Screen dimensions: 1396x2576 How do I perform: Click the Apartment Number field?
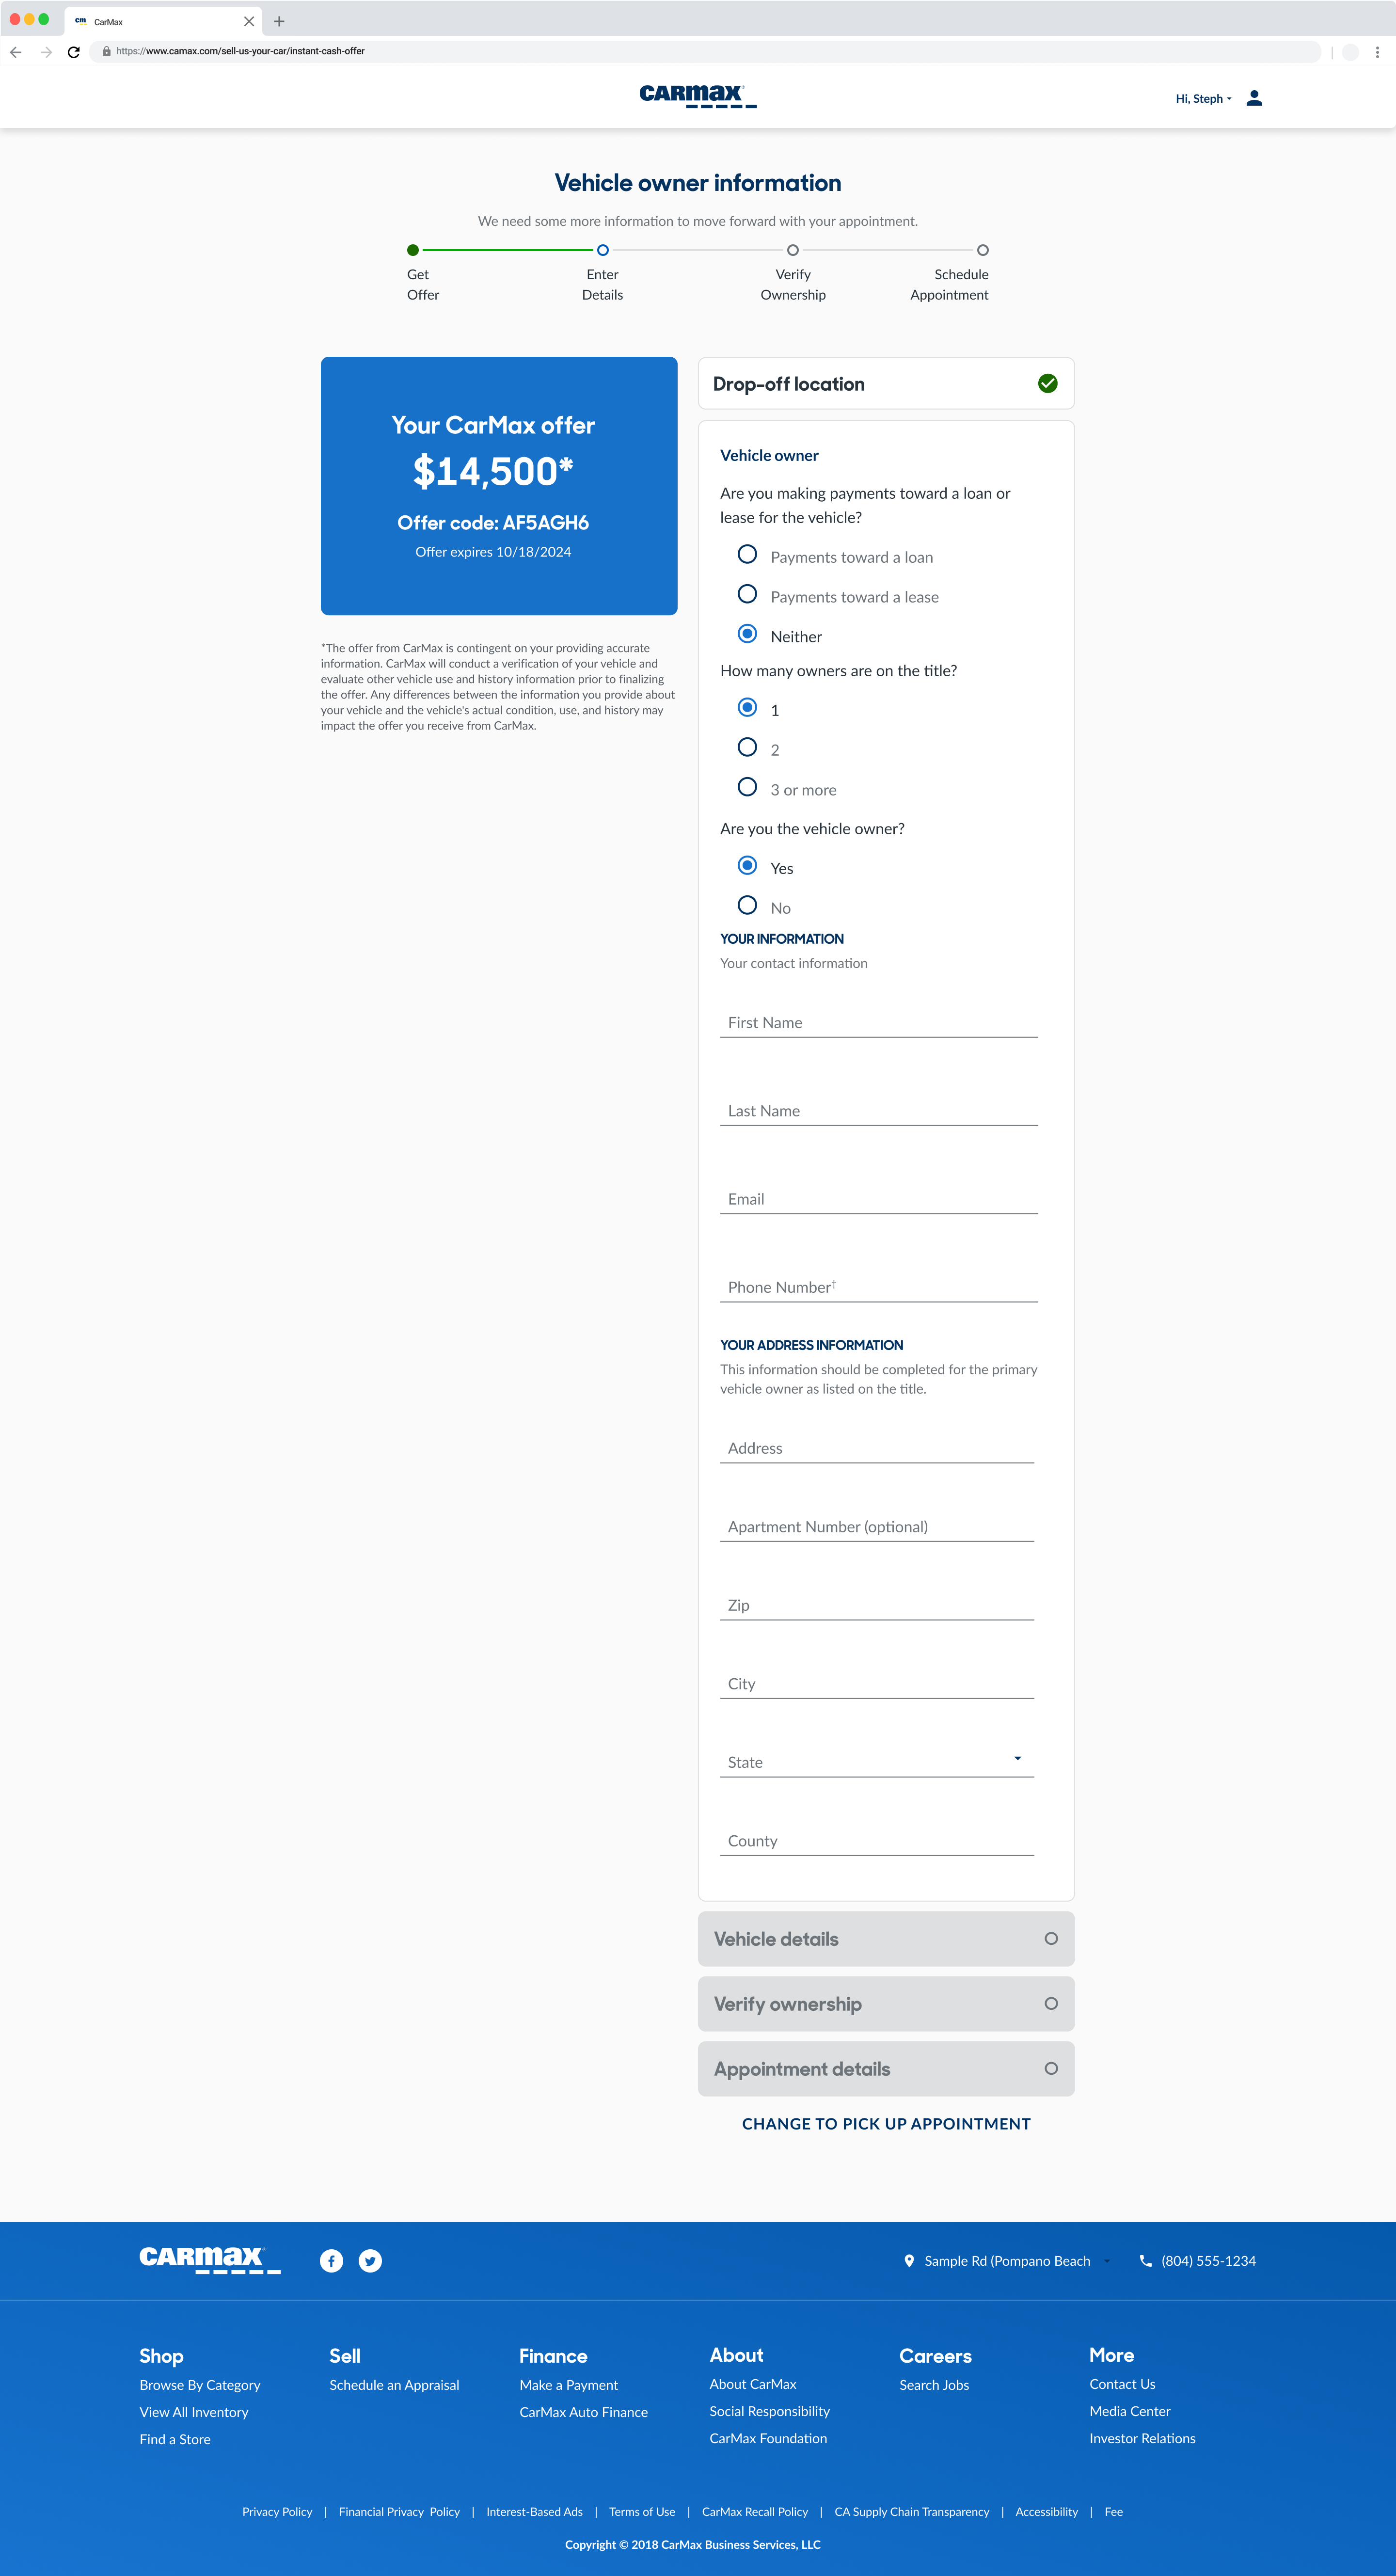point(877,1526)
